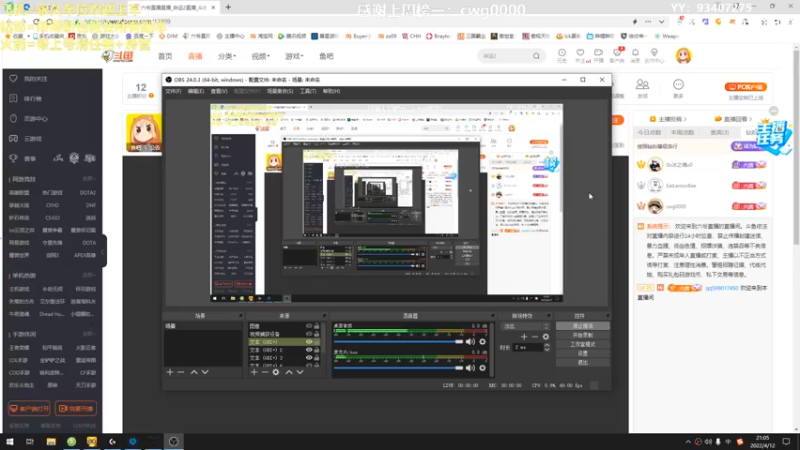The width and height of the screenshot is (800, 450).
Task: Go to the Douyu 首页 nav tab
Action: pyautogui.click(x=165, y=56)
